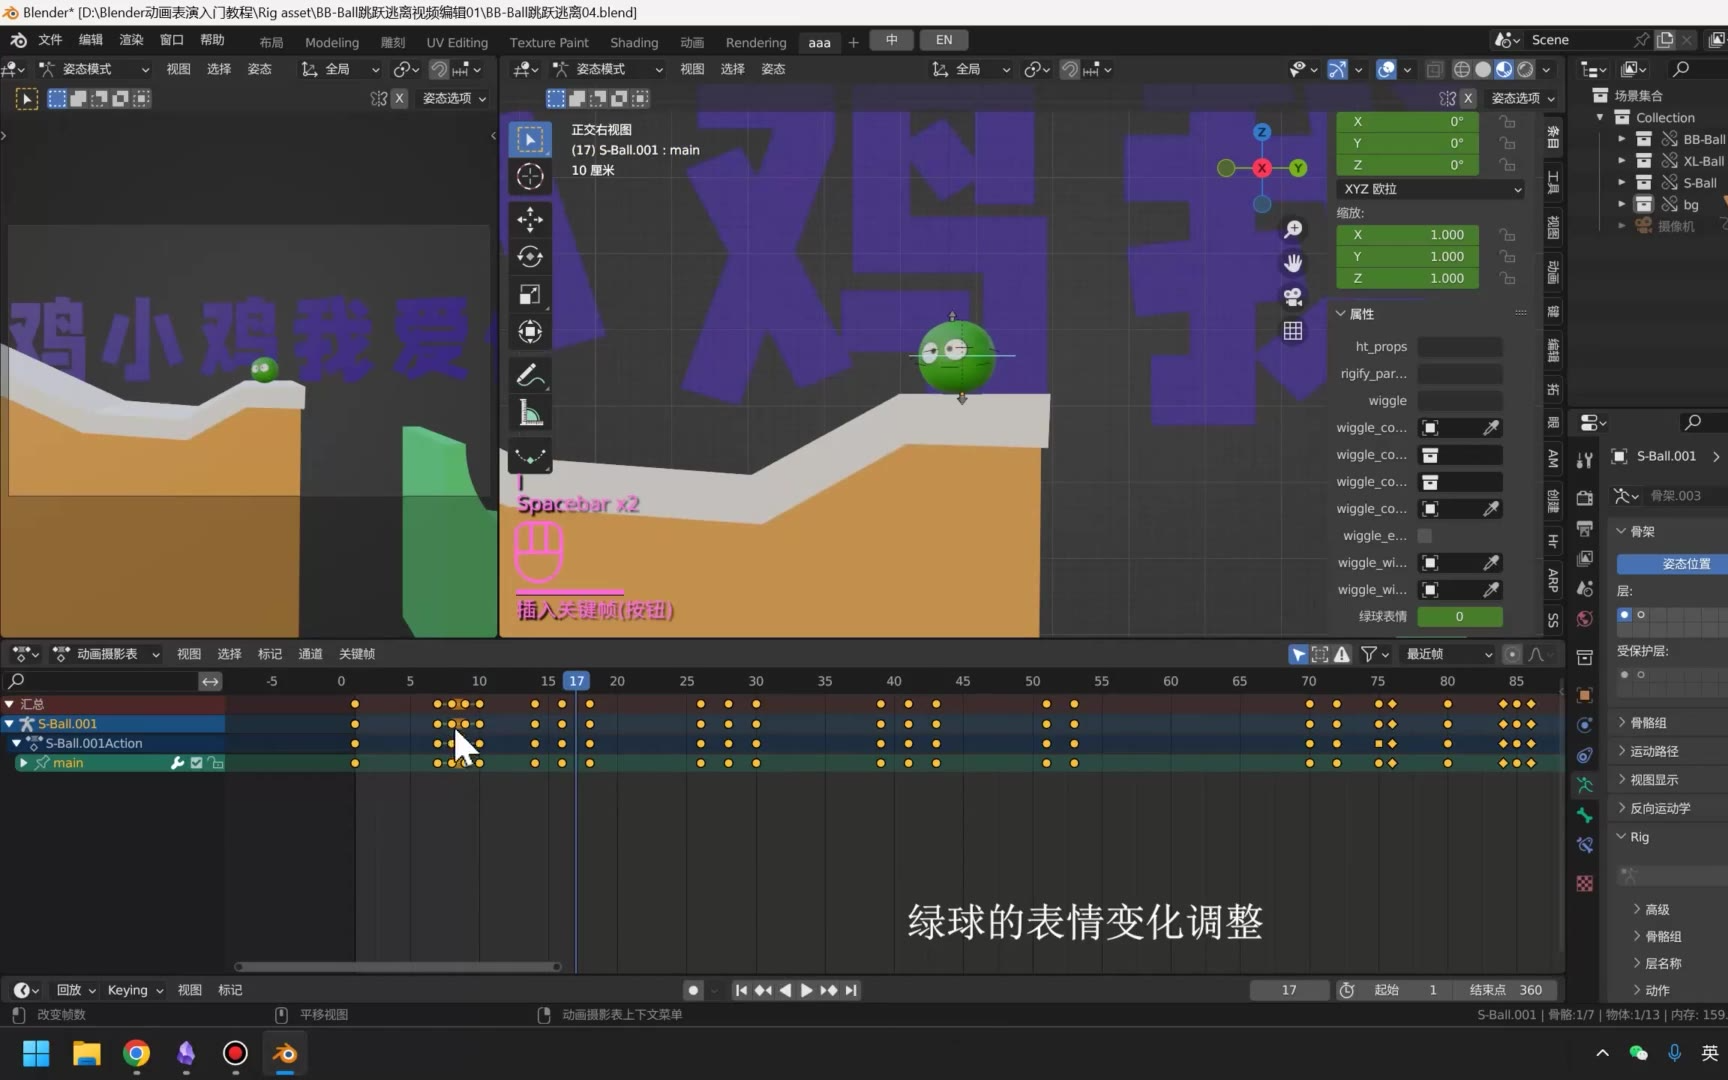Open the Output properties tab

(x=1585, y=528)
